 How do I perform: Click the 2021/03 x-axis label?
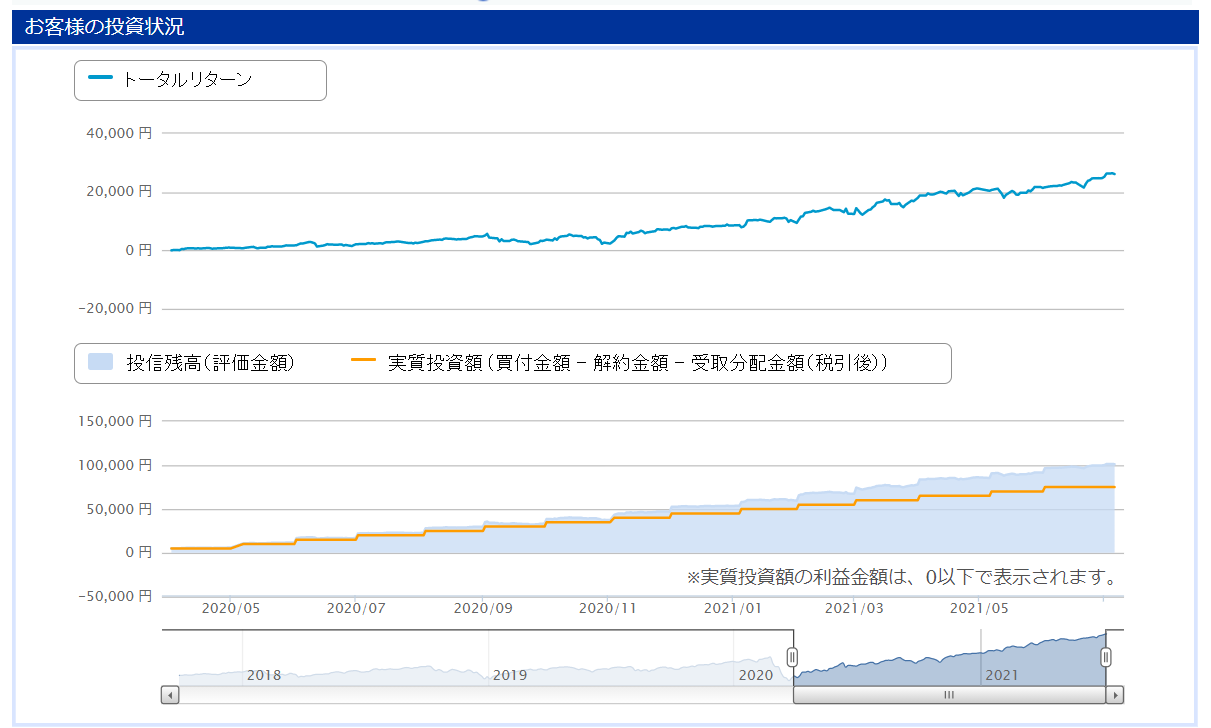[856, 607]
